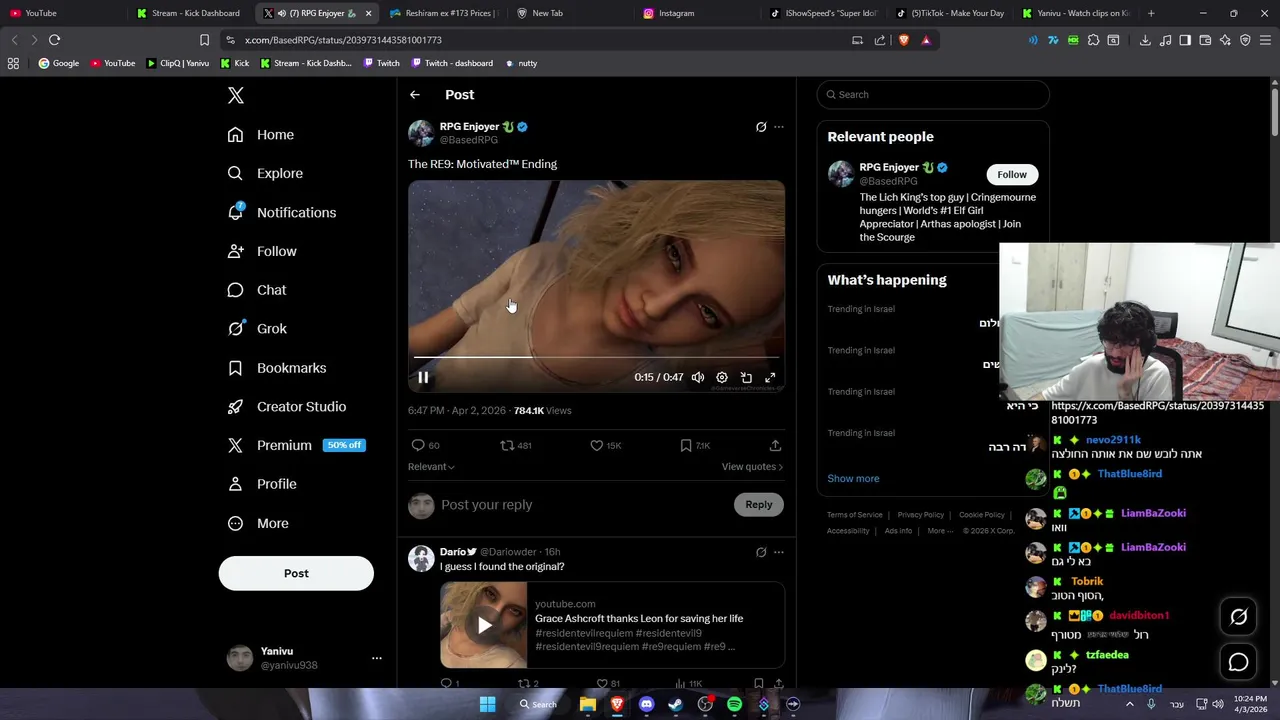The image size is (1280, 720).
Task: Click the large Post button
Action: click(x=296, y=574)
